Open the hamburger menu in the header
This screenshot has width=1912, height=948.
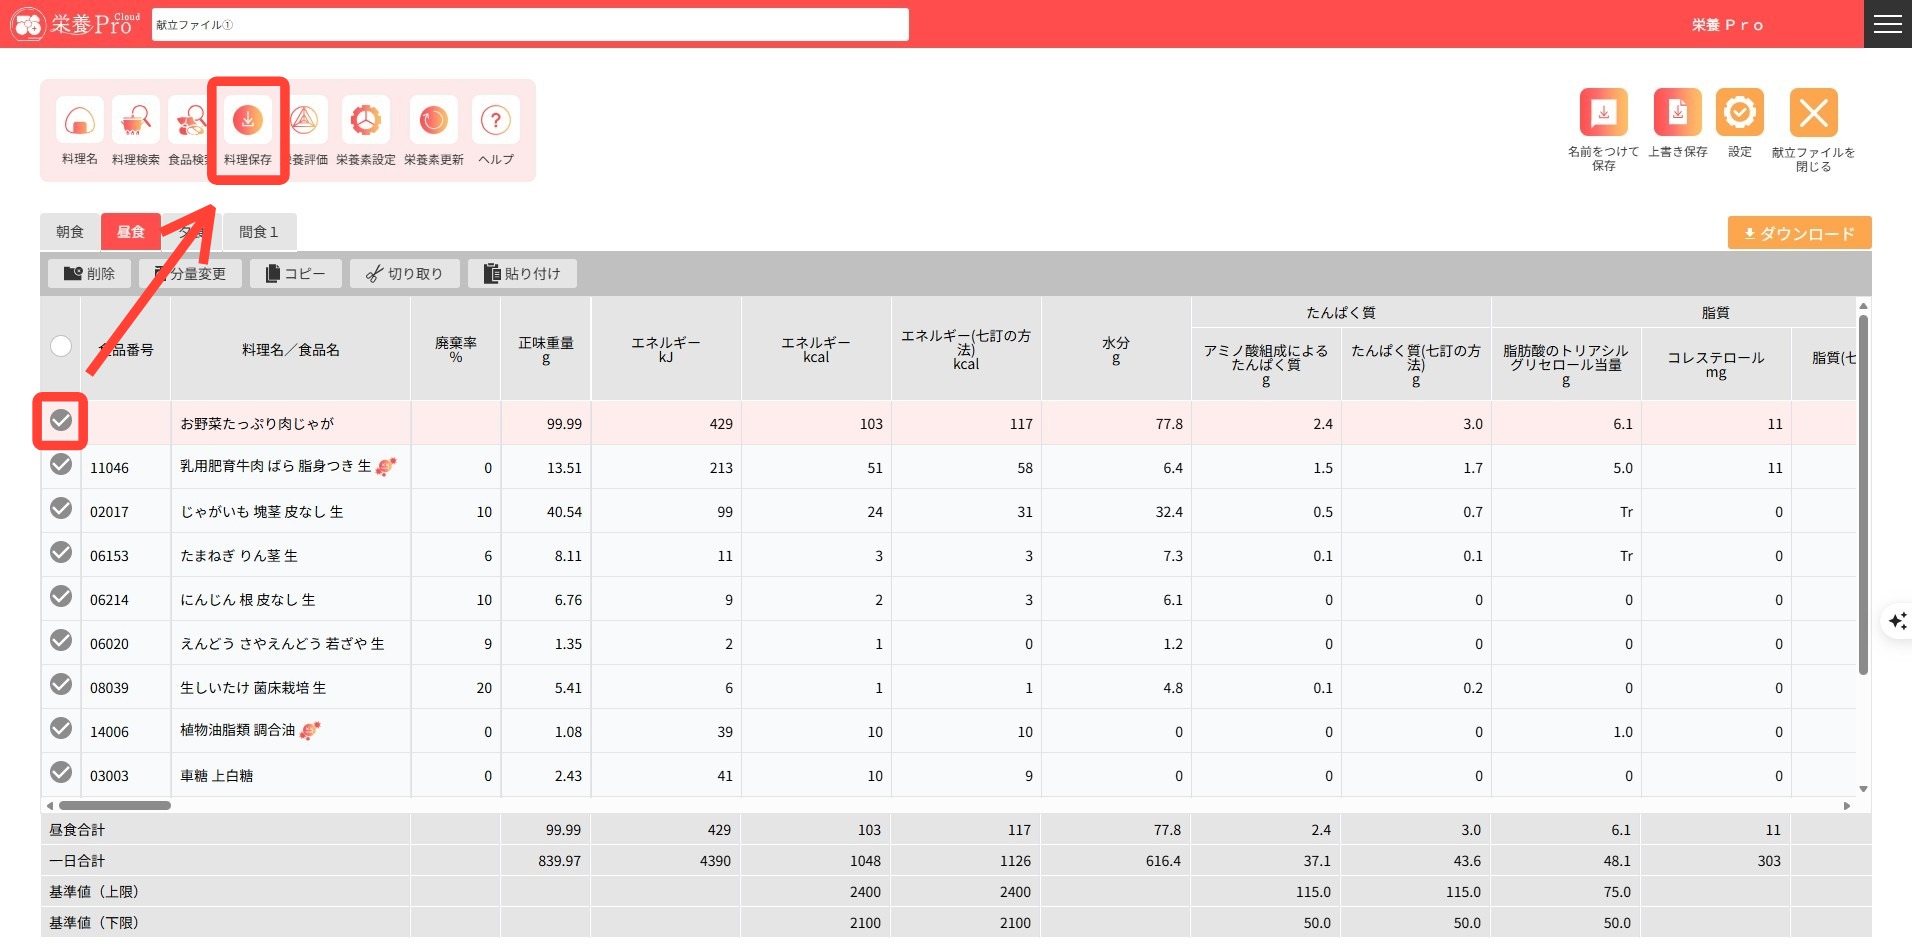(x=1888, y=24)
